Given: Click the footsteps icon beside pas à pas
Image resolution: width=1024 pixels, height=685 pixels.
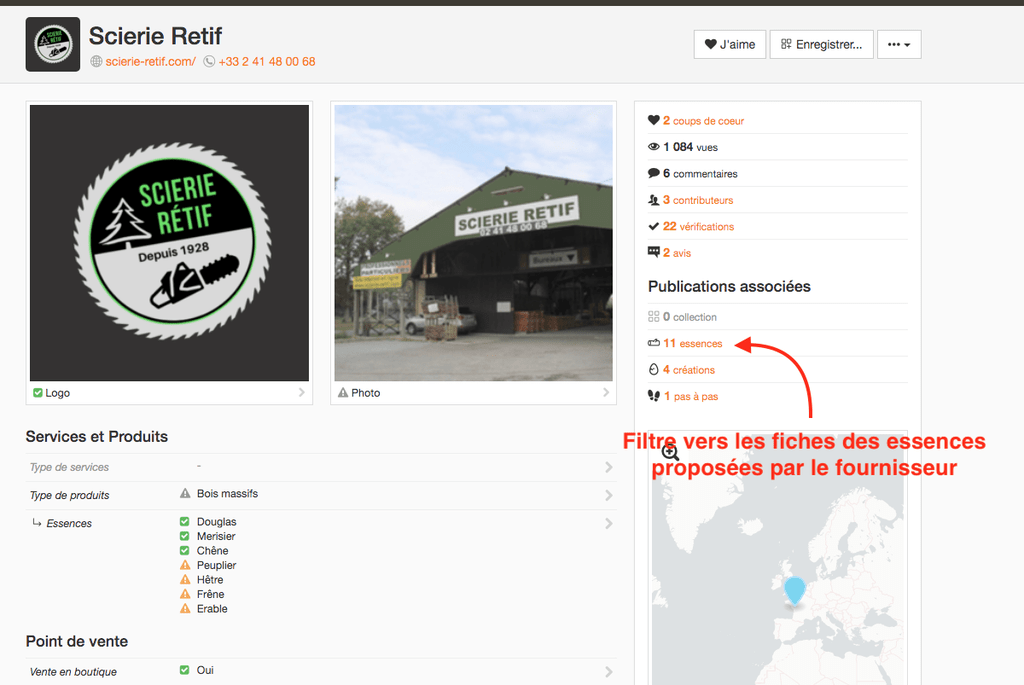Looking at the screenshot, I should coord(654,396).
